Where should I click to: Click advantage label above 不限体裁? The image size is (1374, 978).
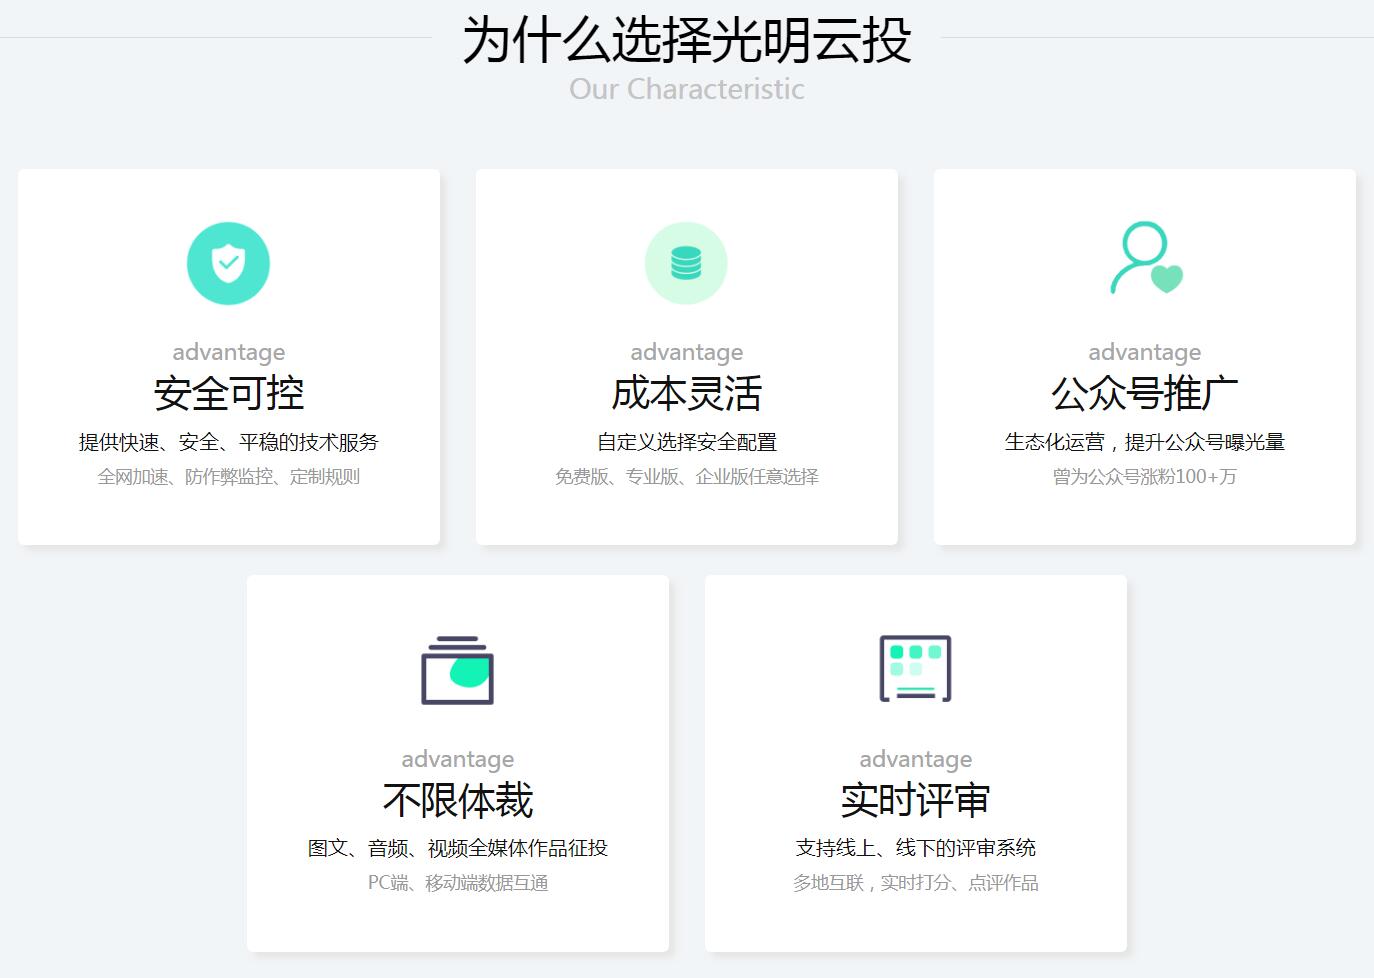[x=458, y=759]
